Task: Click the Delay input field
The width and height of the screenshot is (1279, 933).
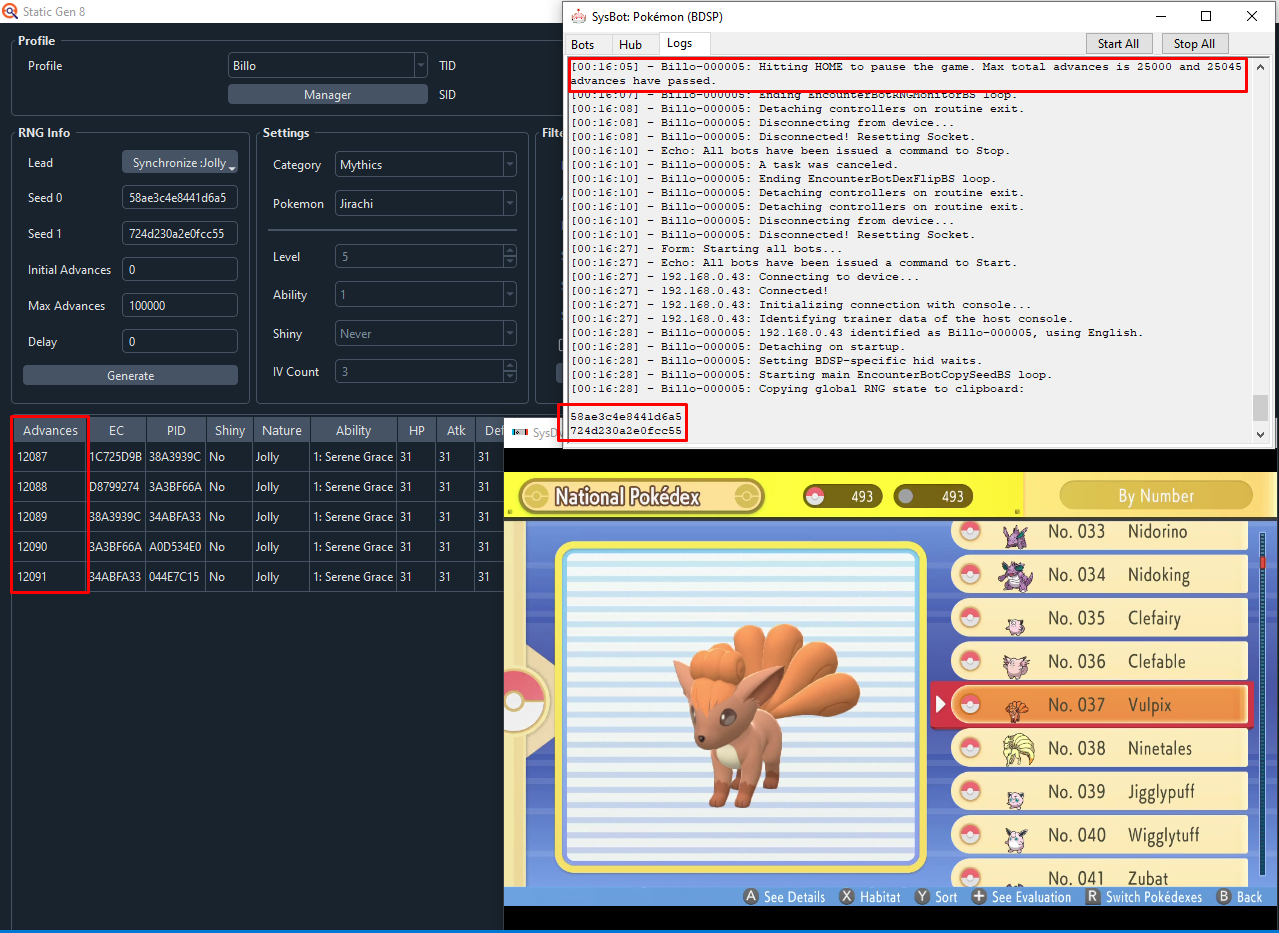Action: pyautogui.click(x=180, y=342)
